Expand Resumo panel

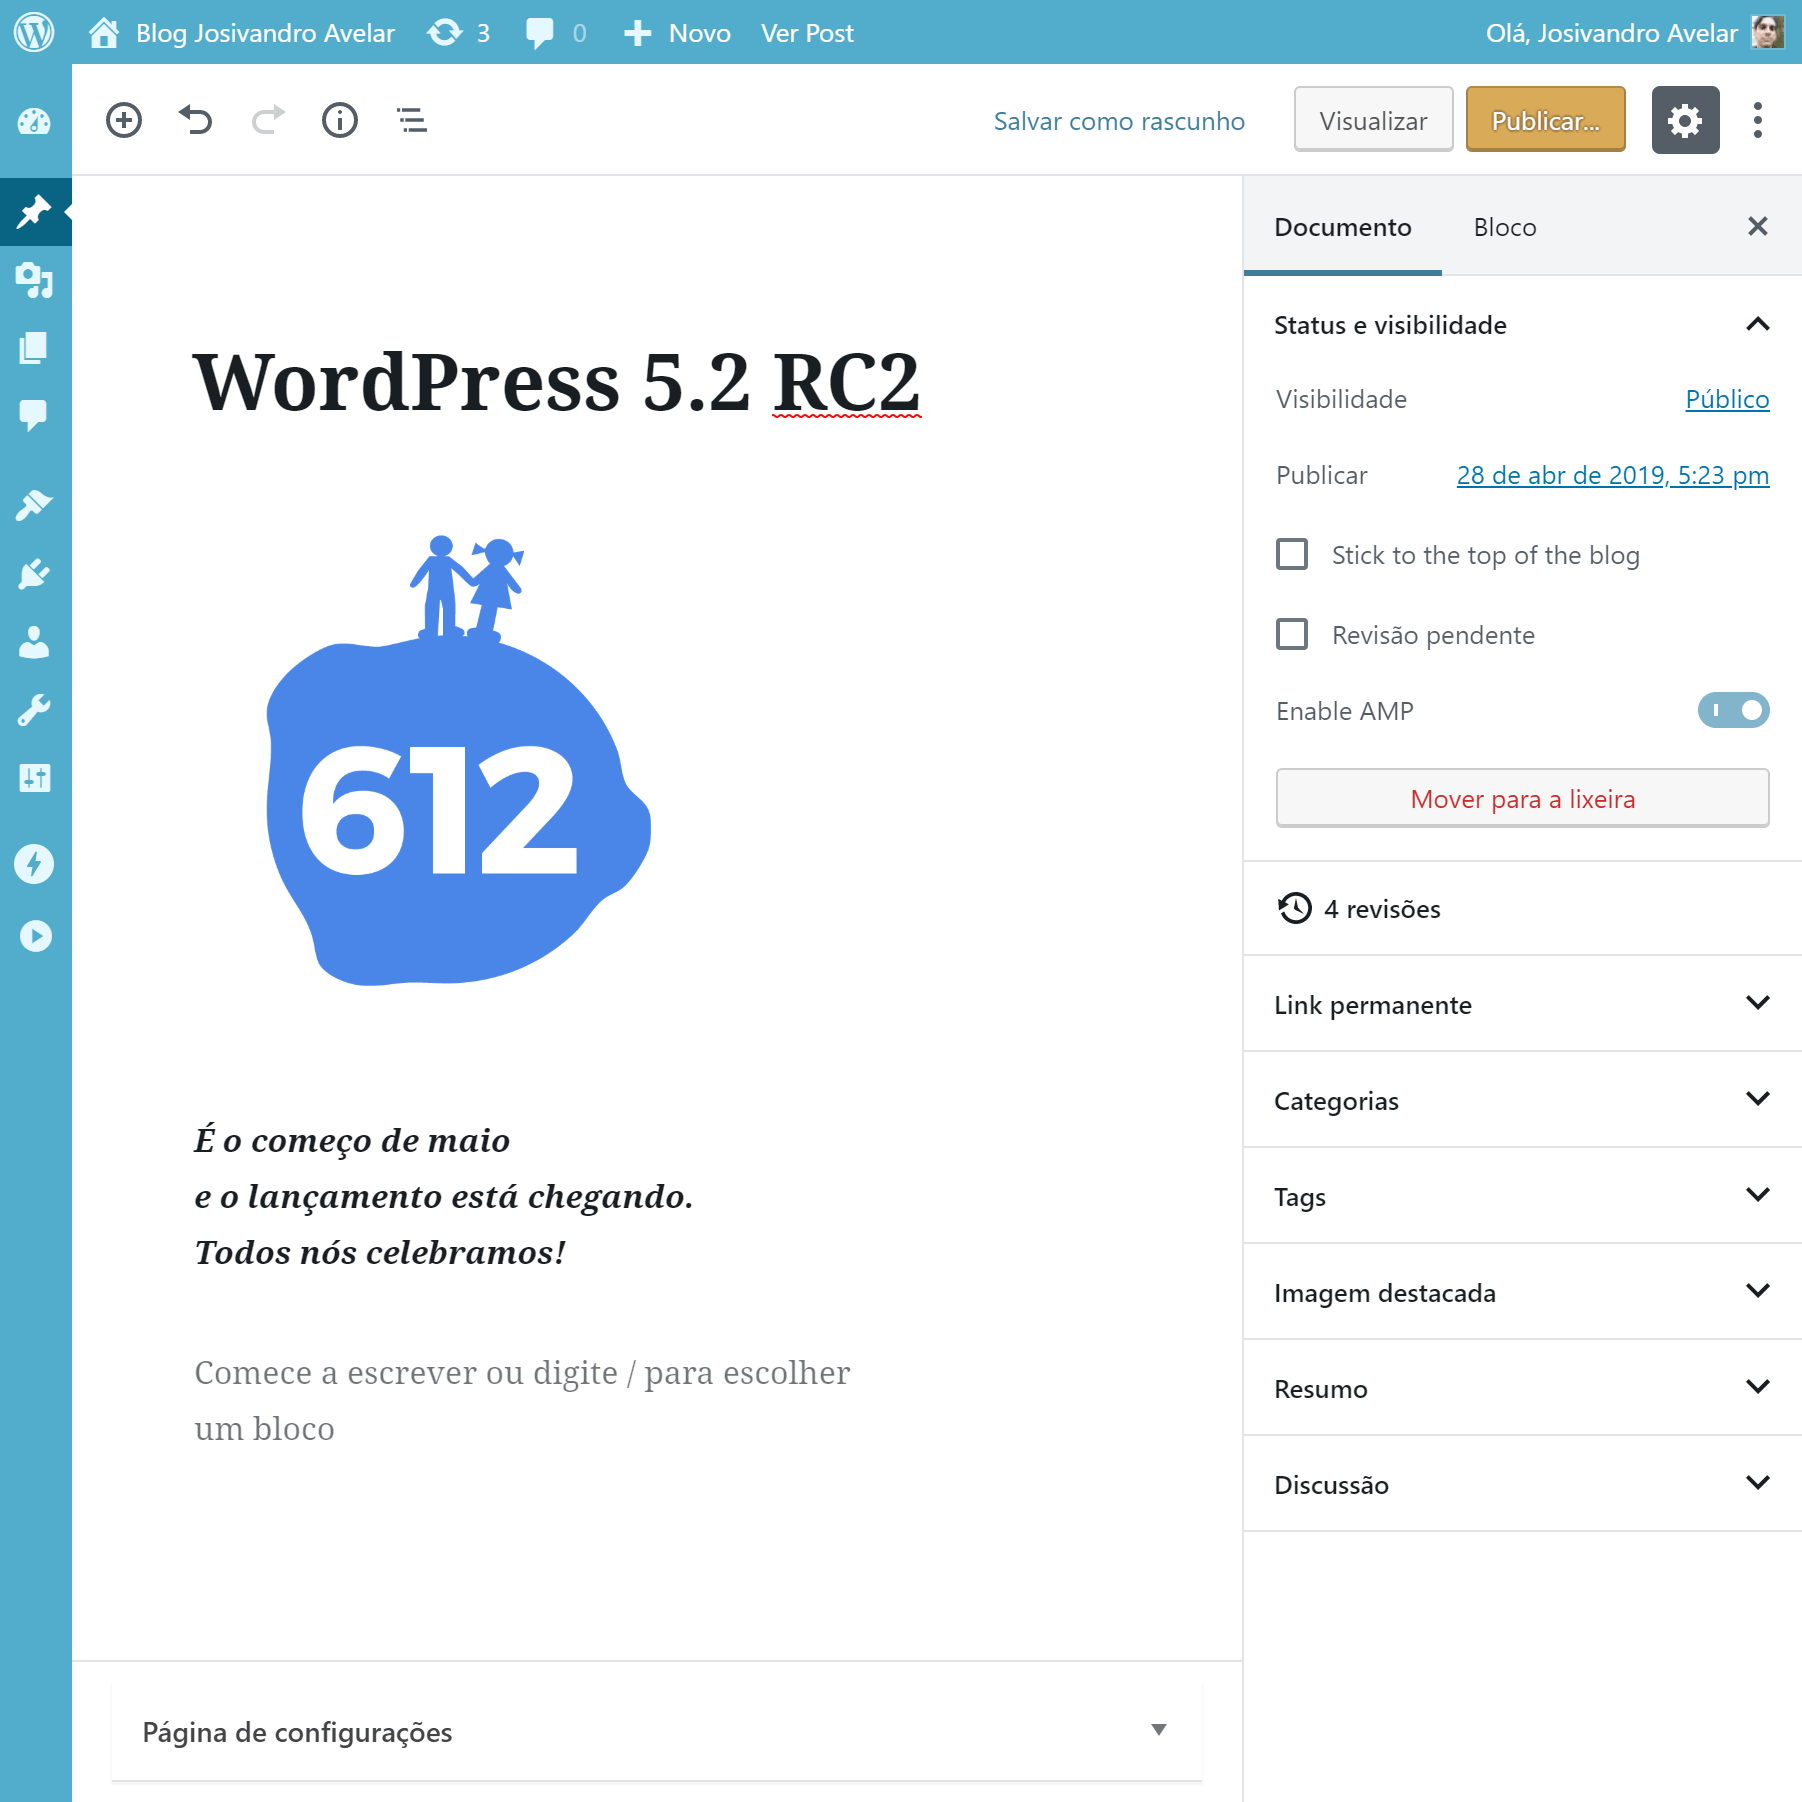[x=1522, y=1387]
